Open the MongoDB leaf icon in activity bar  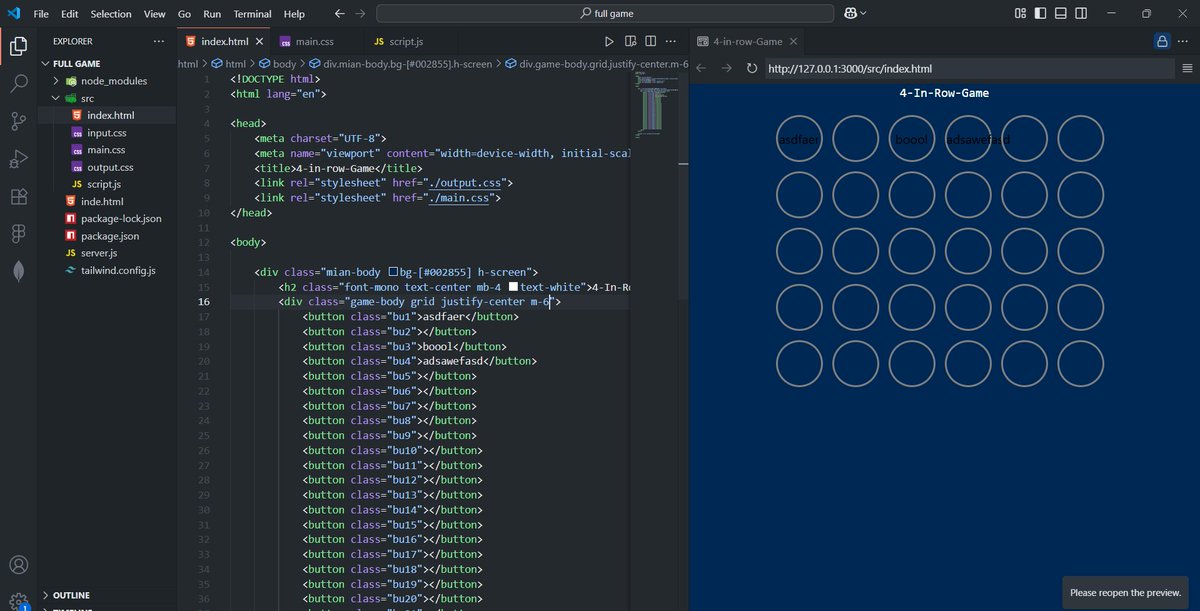tap(18, 270)
